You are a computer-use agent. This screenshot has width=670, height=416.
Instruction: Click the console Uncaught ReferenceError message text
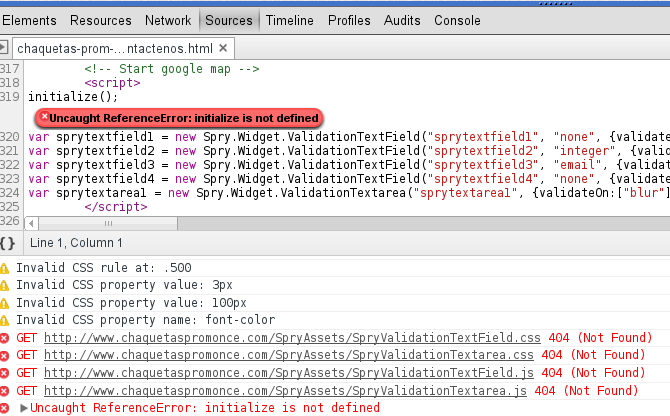pos(205,408)
